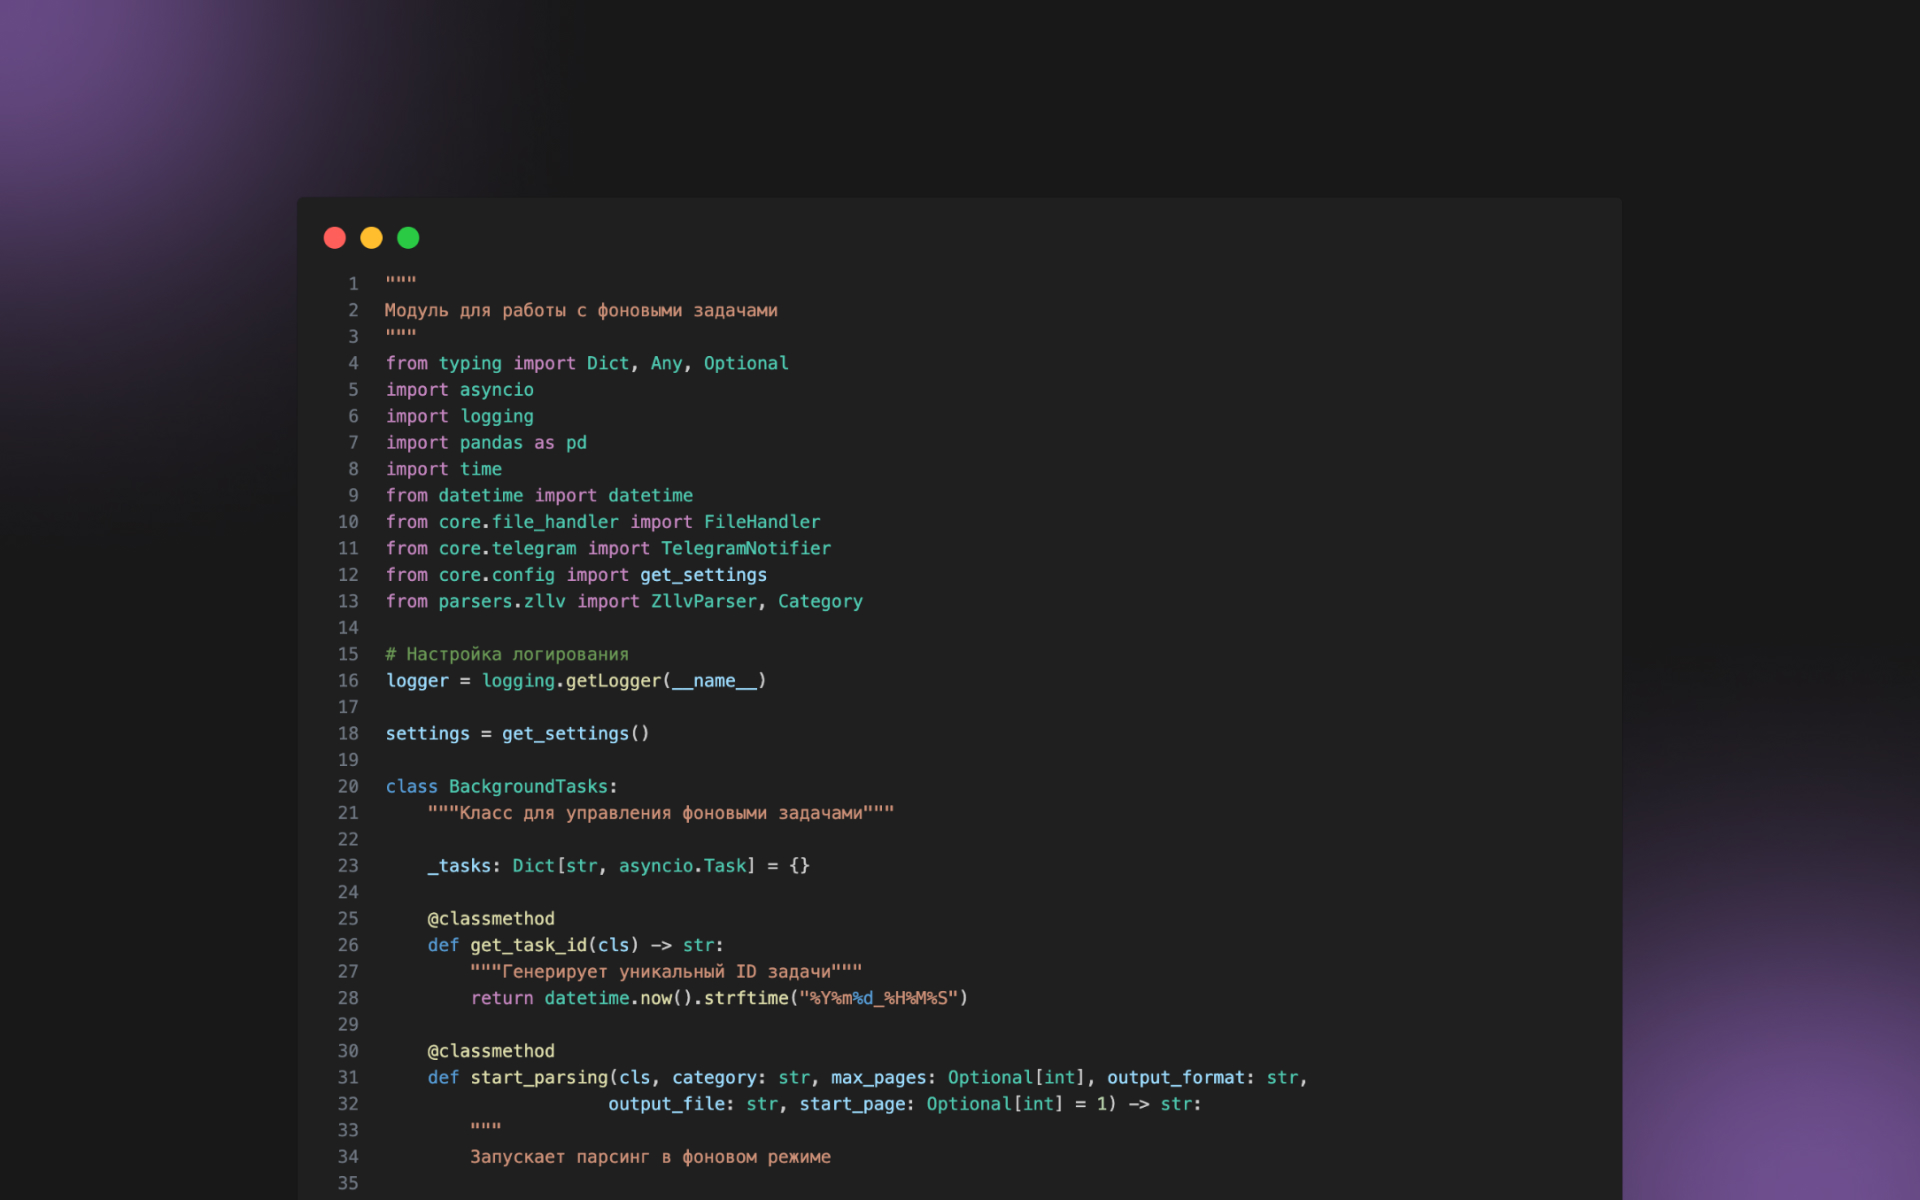This screenshot has height=1200, width=1920.
Task: Click the yellow minimize traffic light button
Action: (371, 238)
